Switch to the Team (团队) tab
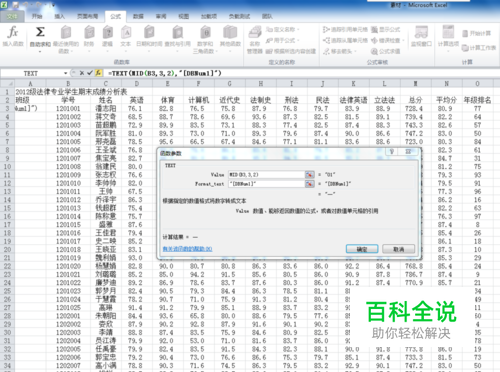500x372 pixels. (267, 16)
